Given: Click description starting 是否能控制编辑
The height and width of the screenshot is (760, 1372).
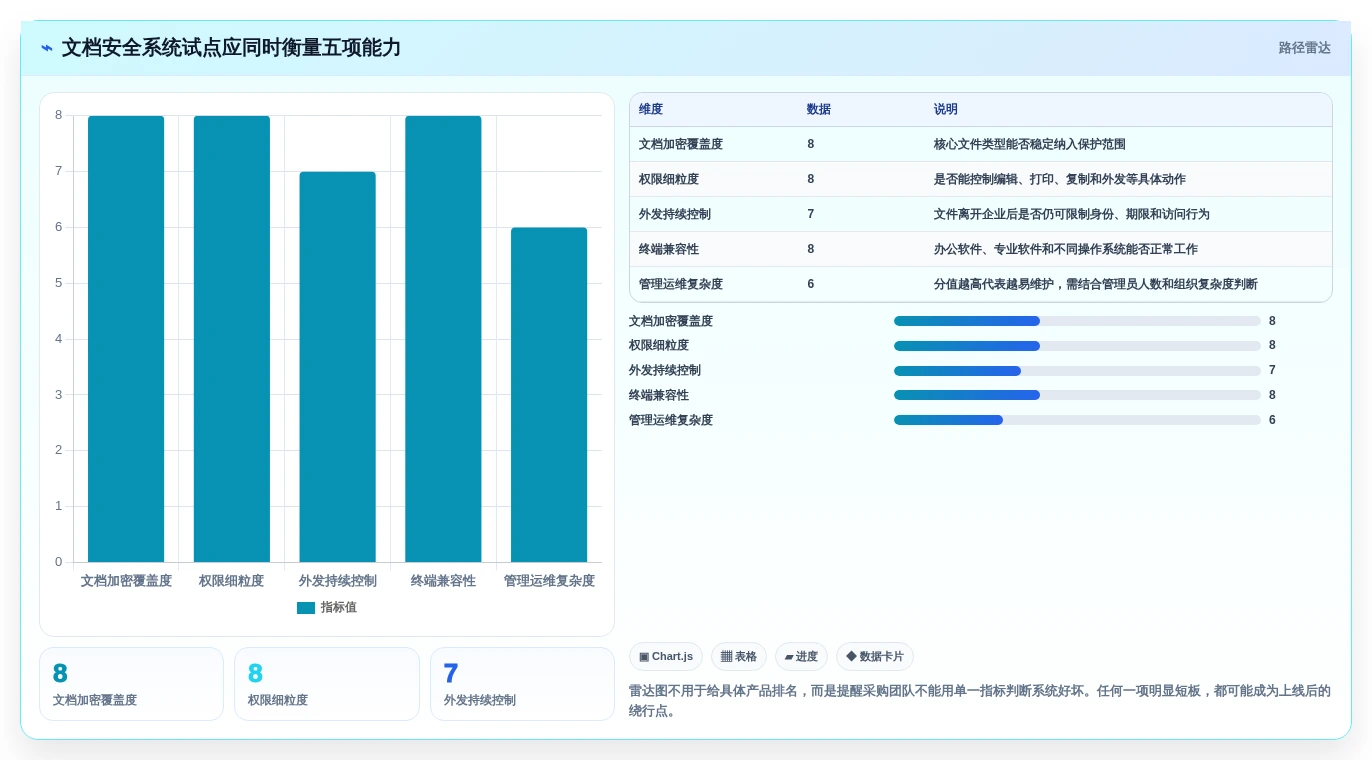Looking at the screenshot, I should tap(1060, 179).
